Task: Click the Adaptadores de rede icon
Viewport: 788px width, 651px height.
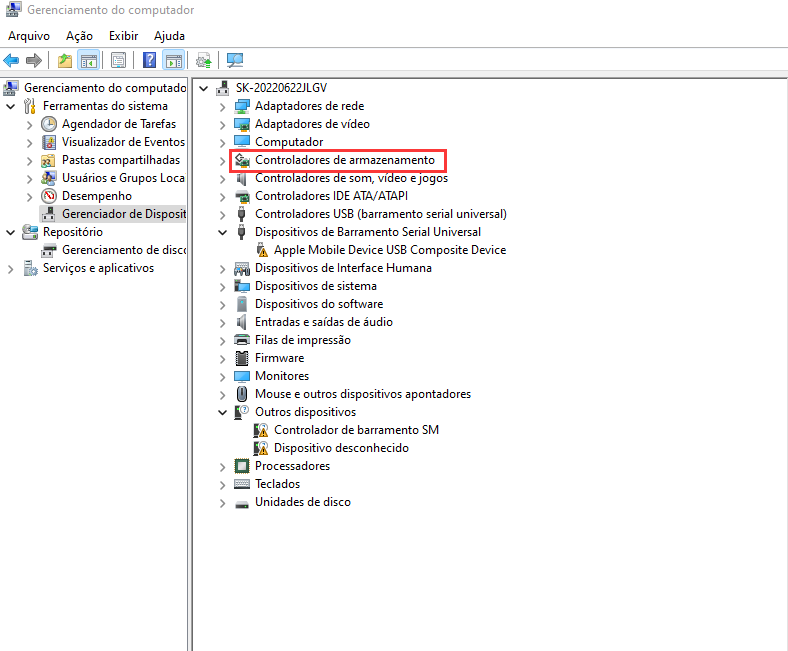Action: [242, 107]
